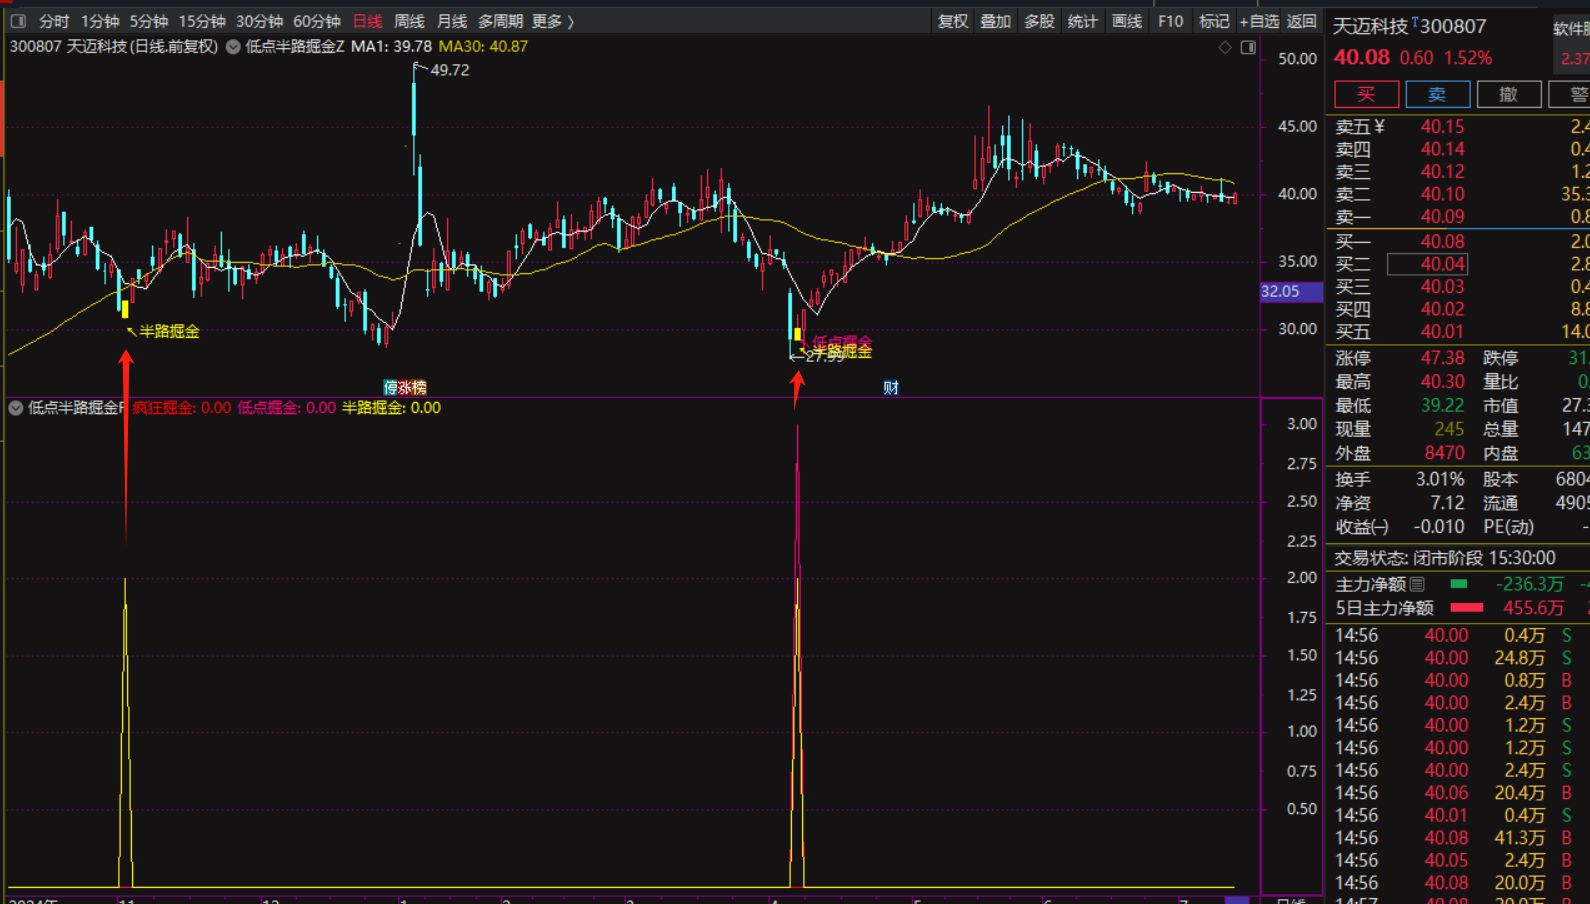This screenshot has width=1590, height=904.
Task: Expand the 低点半路掘金 sub-chart indicator dropdown
Action: [16, 408]
